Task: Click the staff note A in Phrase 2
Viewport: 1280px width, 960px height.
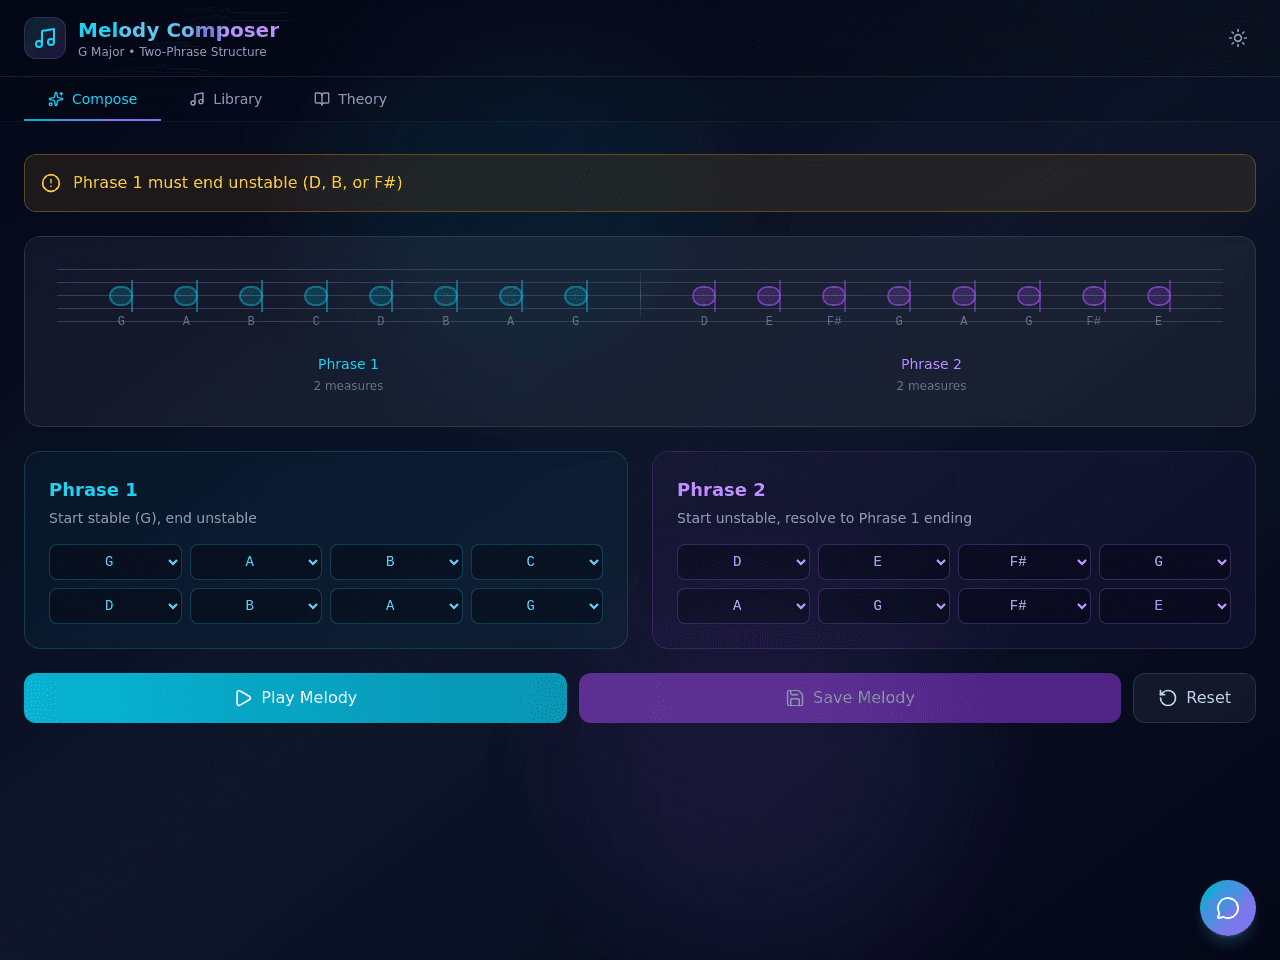Action: [x=964, y=295]
